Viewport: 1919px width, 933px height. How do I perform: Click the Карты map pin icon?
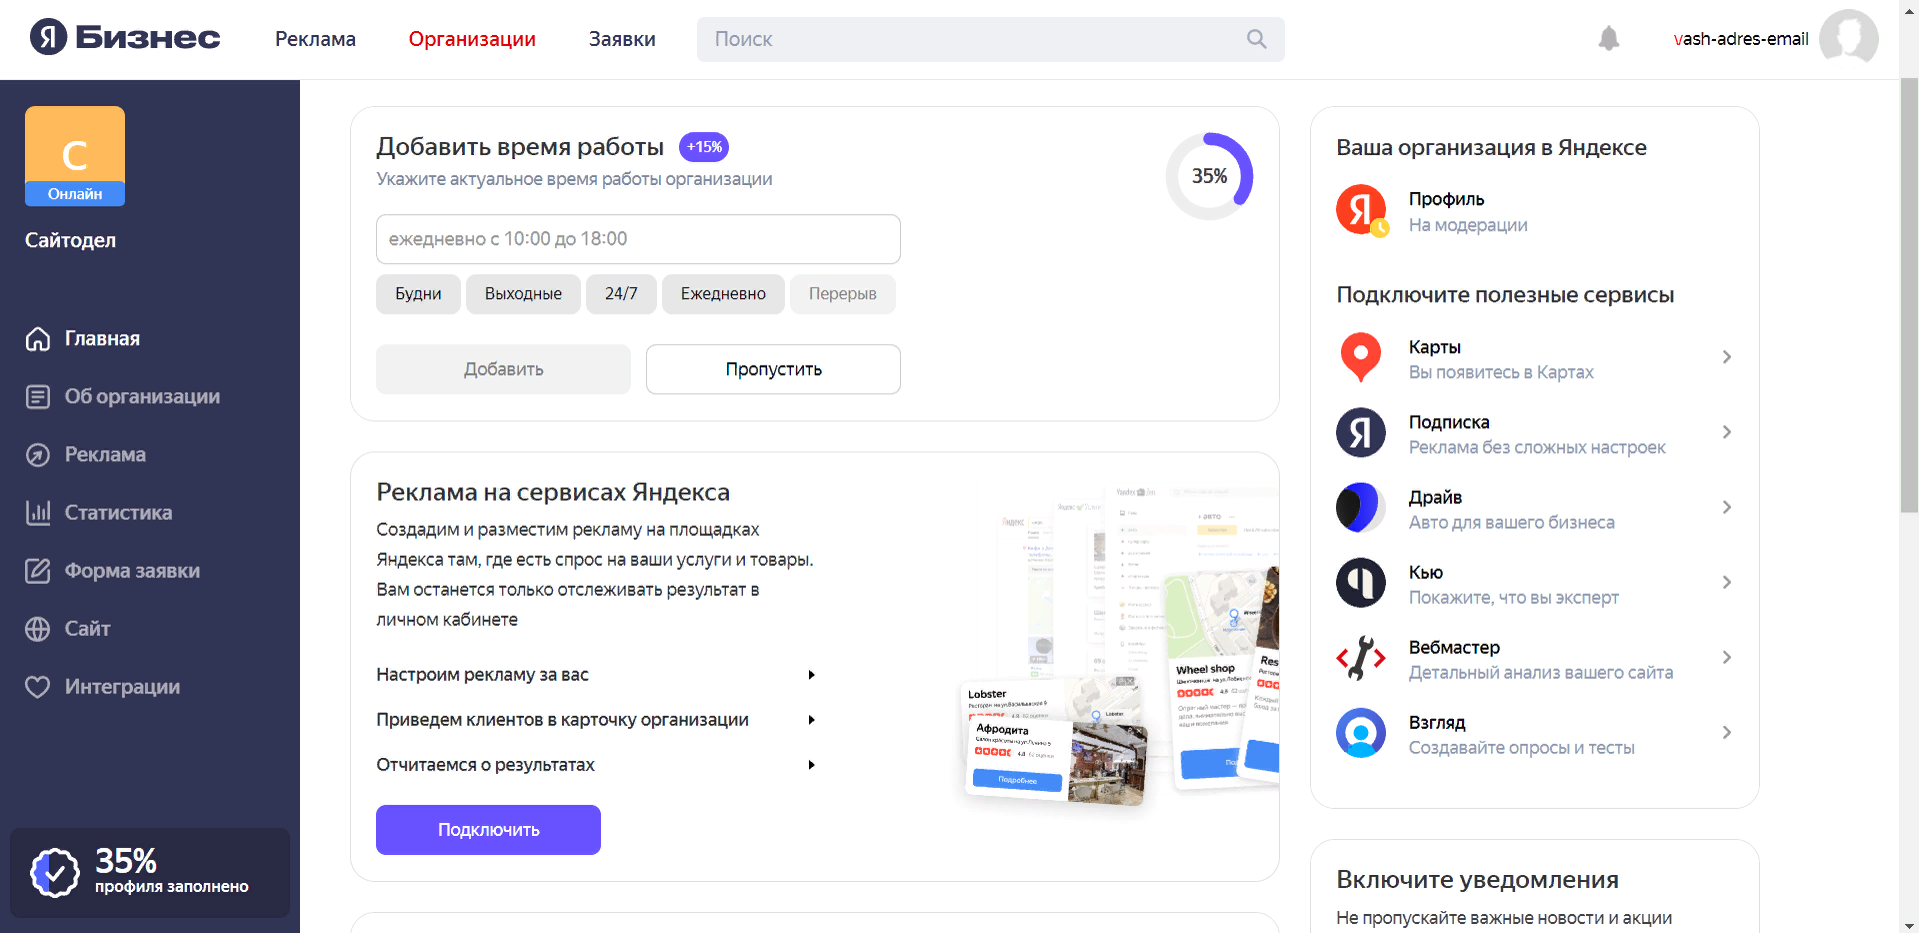point(1361,358)
